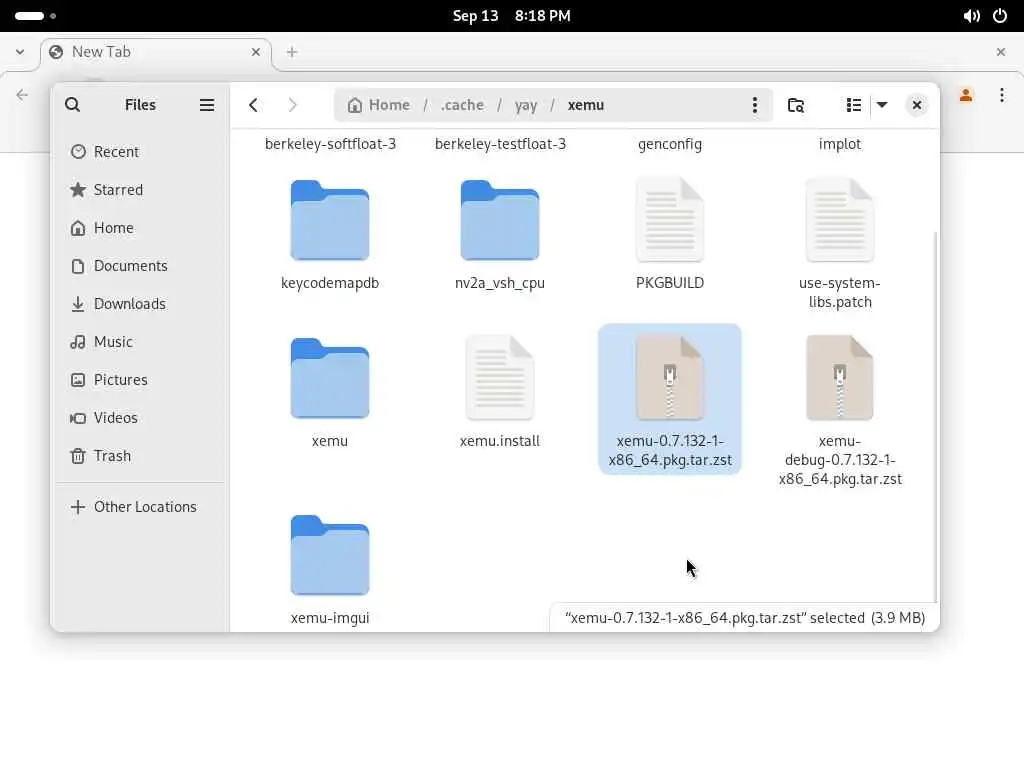Open the browser profile icon
This screenshot has height=778, width=1024.
coord(966,95)
